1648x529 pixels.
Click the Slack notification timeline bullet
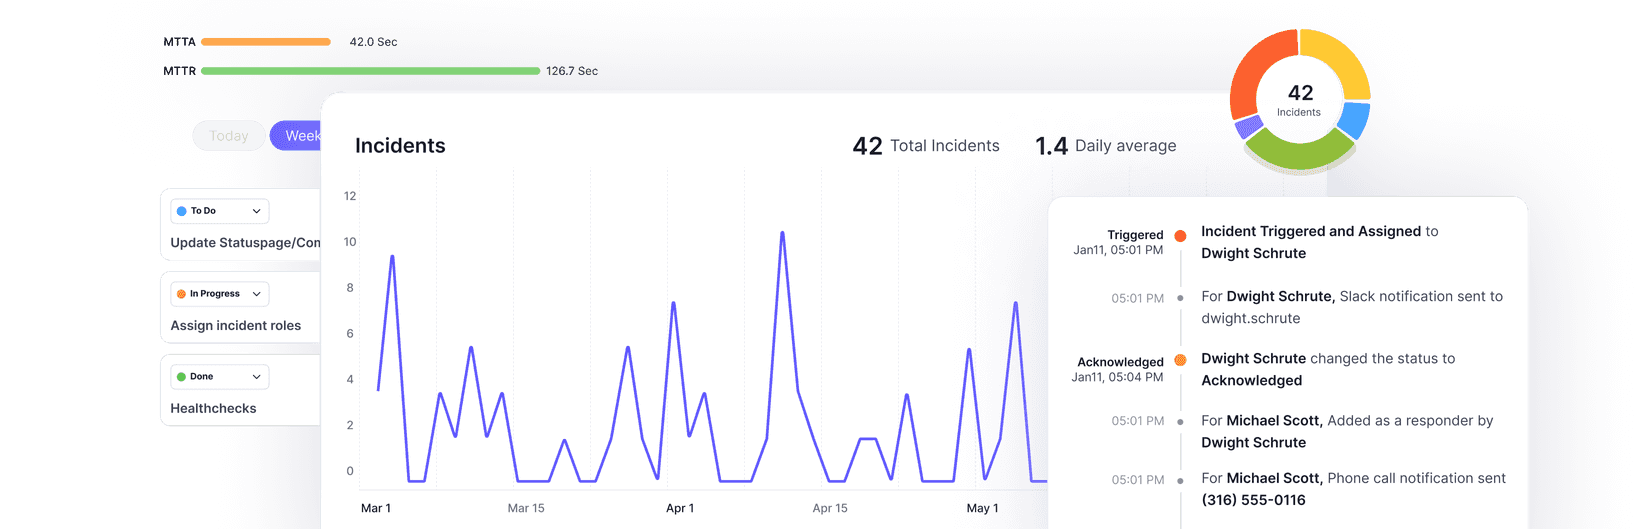[1180, 298]
